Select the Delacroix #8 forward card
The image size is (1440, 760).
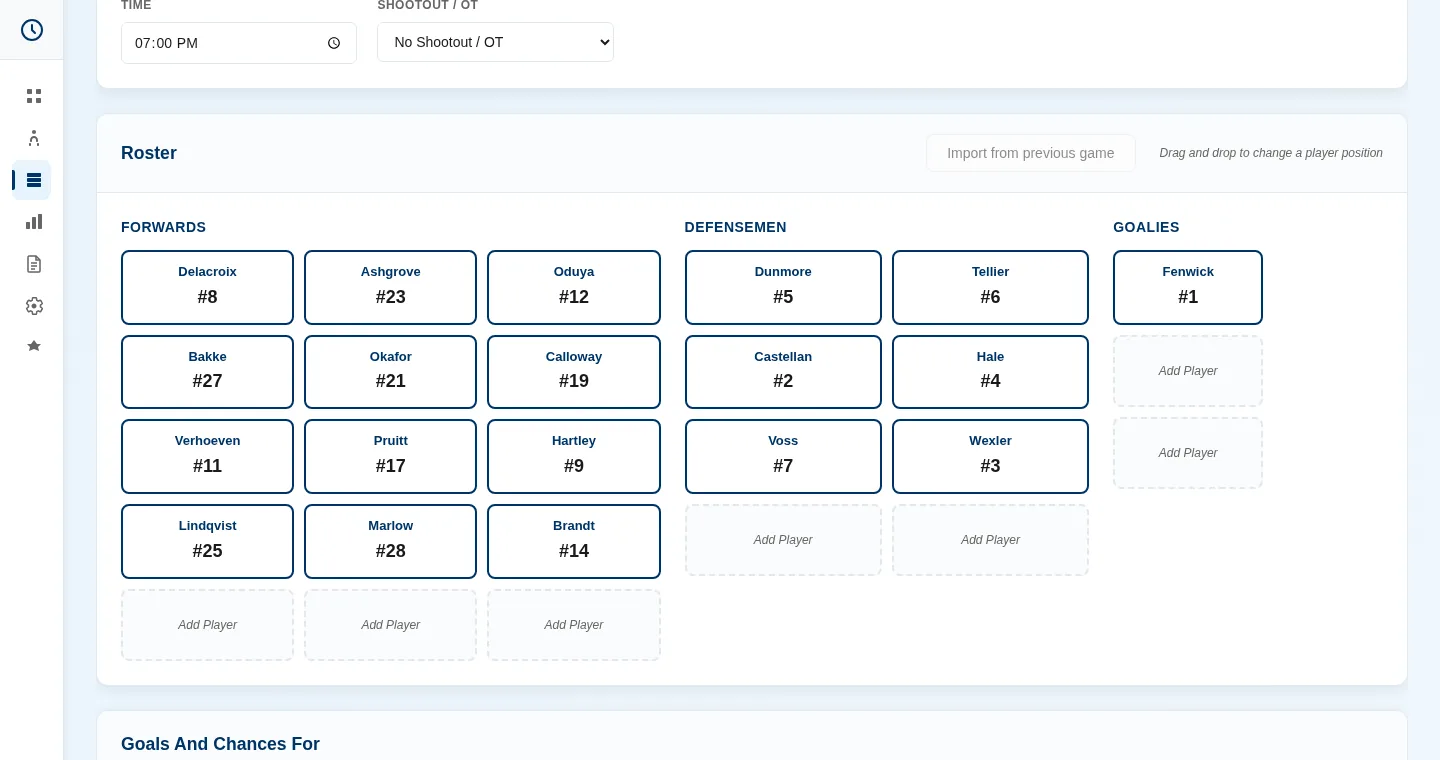tap(207, 287)
